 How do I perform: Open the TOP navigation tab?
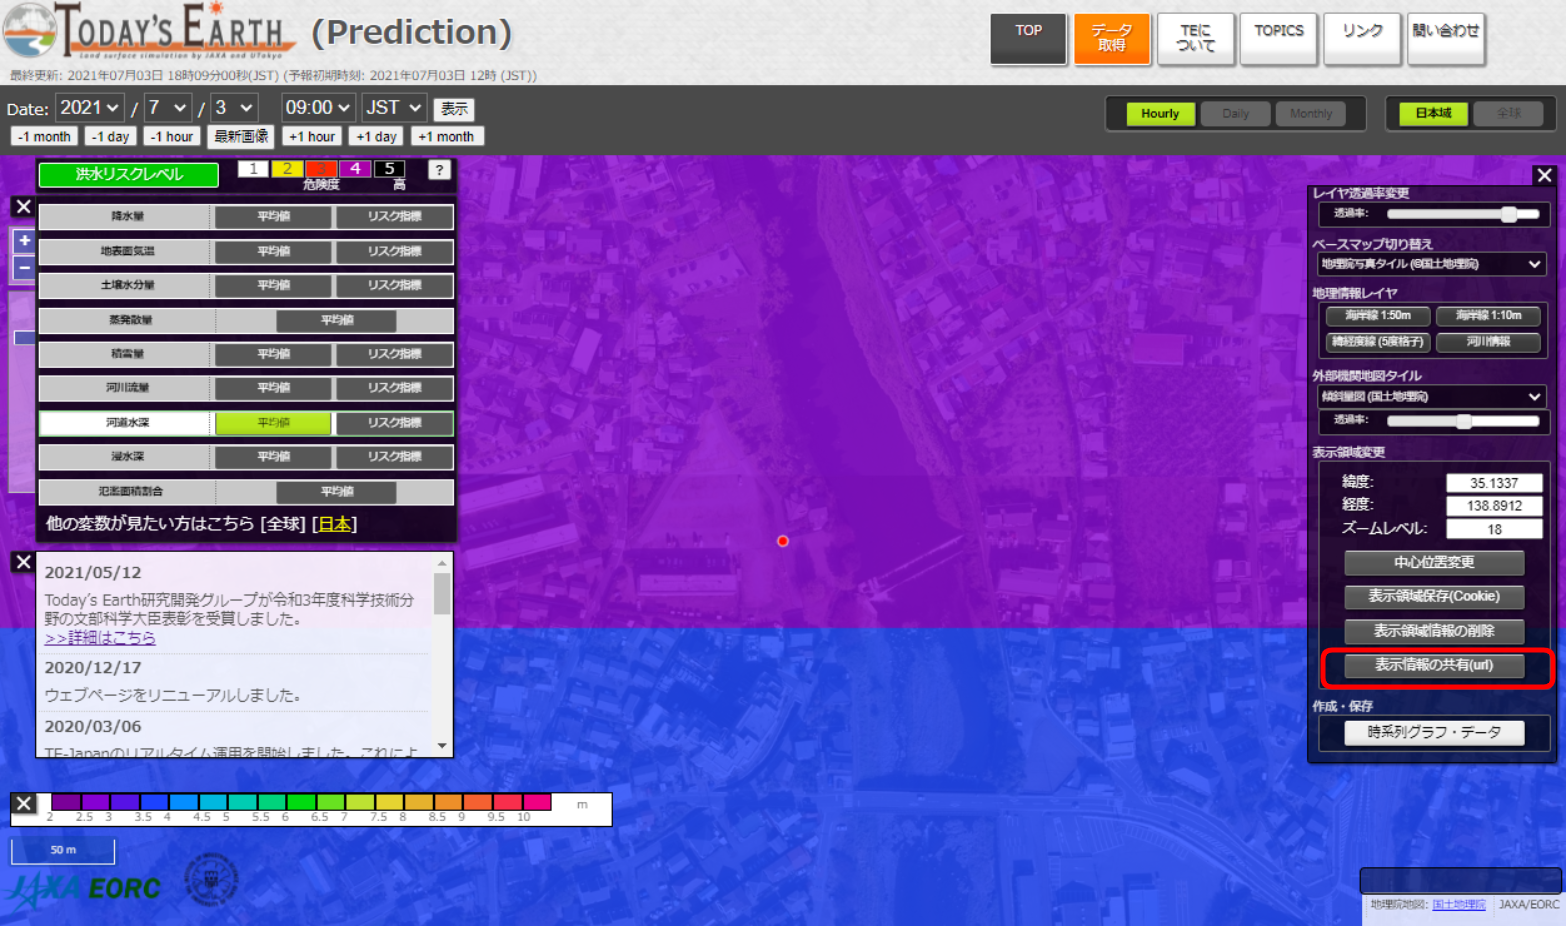point(1028,38)
